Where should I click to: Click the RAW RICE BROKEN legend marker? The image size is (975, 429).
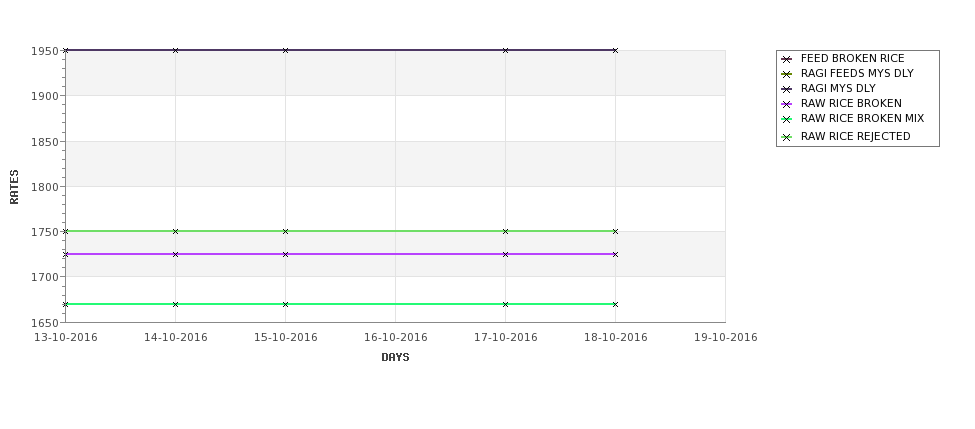point(787,104)
